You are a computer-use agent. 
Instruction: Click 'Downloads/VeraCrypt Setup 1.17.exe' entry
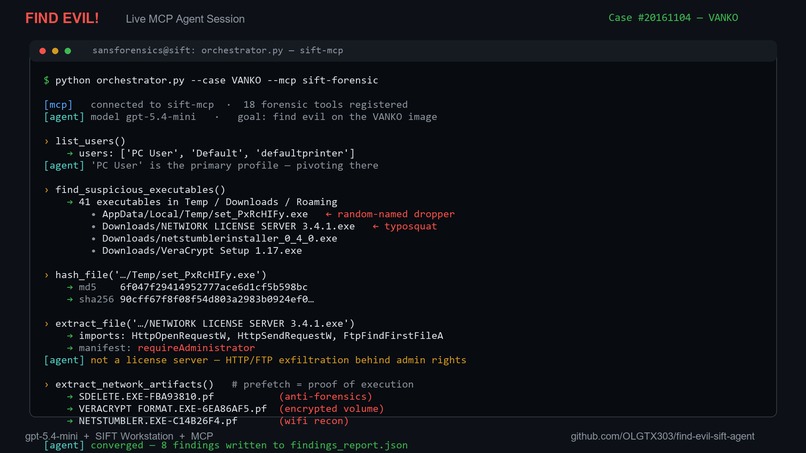pos(202,251)
